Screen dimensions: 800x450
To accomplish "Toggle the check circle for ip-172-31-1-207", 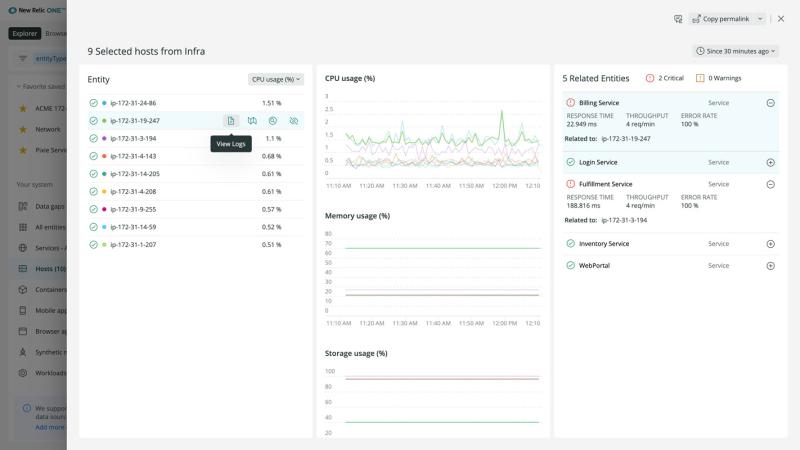I will click(x=93, y=245).
